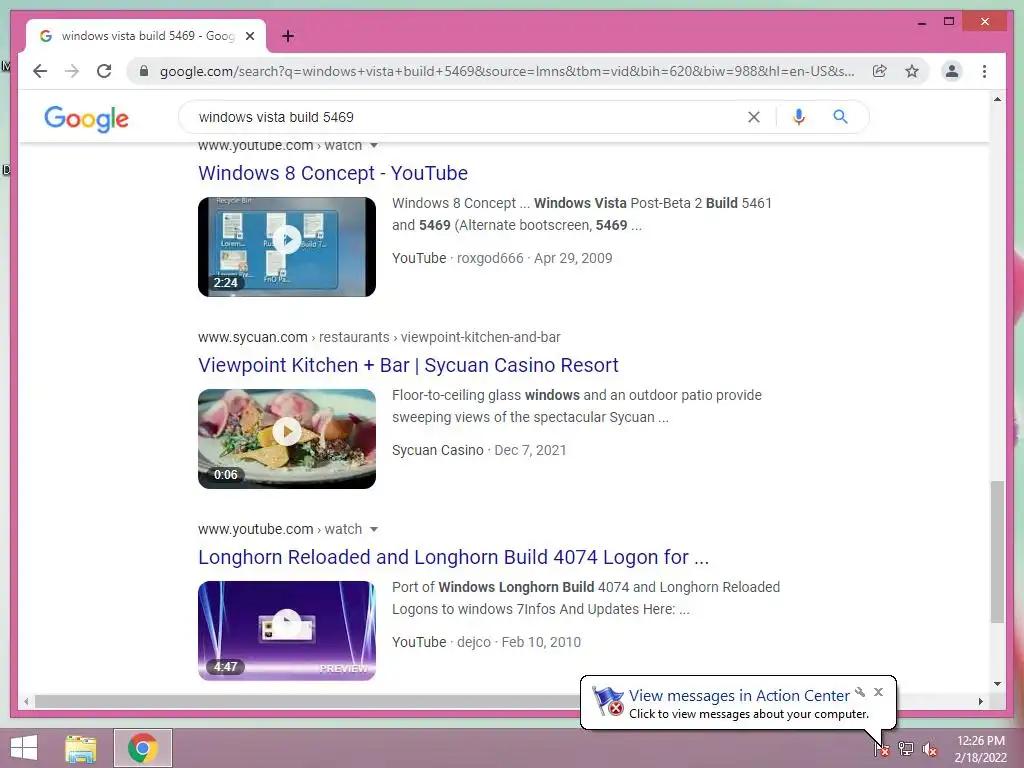Click the Action Center flag tray icon
Viewport: 1024px width, 768px height.
pyautogui.click(x=881, y=748)
